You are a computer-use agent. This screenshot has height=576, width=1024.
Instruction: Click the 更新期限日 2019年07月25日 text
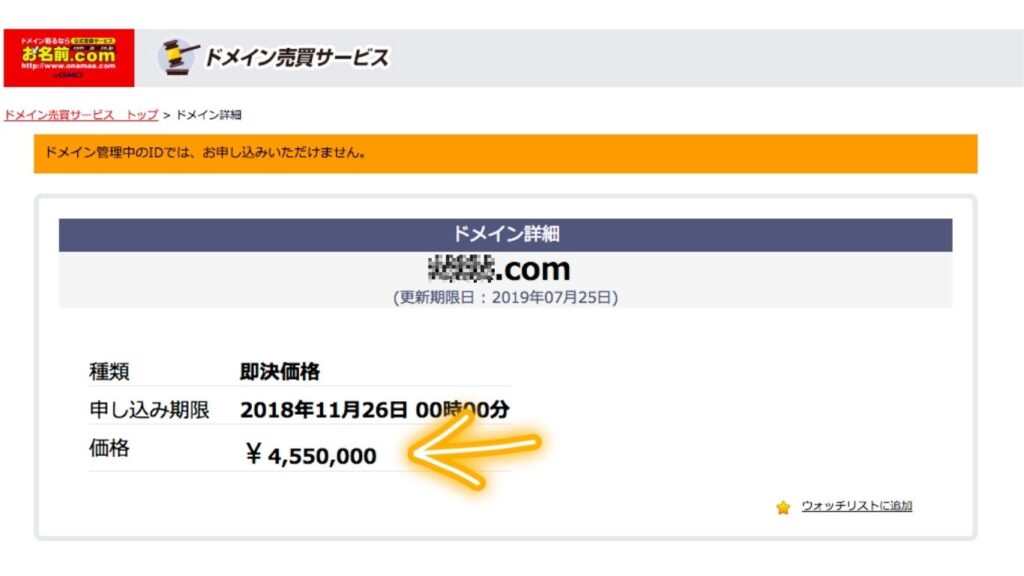click(505, 297)
